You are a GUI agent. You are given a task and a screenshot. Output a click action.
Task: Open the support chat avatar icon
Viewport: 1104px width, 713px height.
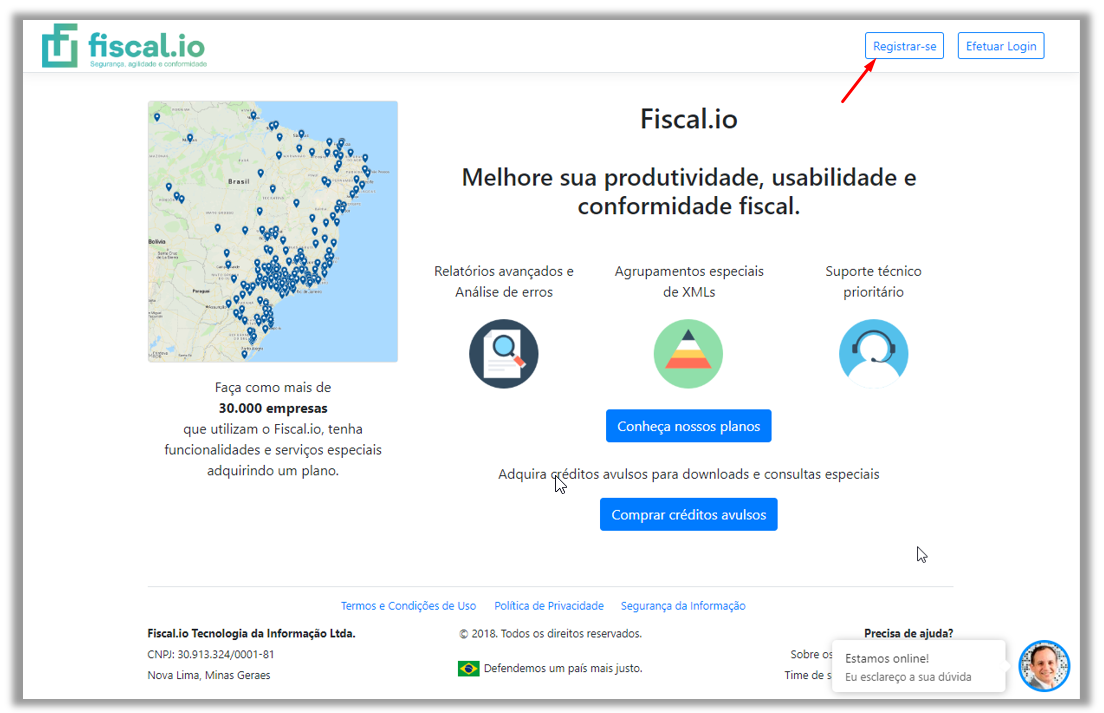click(1044, 666)
